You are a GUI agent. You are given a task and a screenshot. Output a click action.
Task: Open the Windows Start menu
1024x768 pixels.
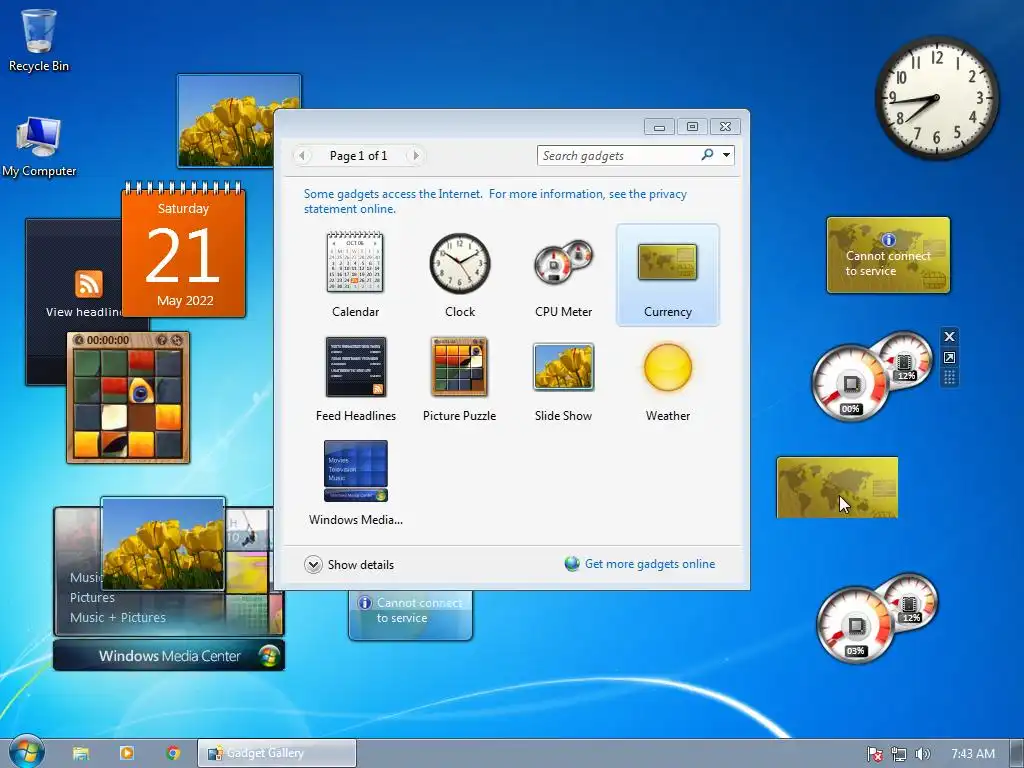click(x=26, y=752)
